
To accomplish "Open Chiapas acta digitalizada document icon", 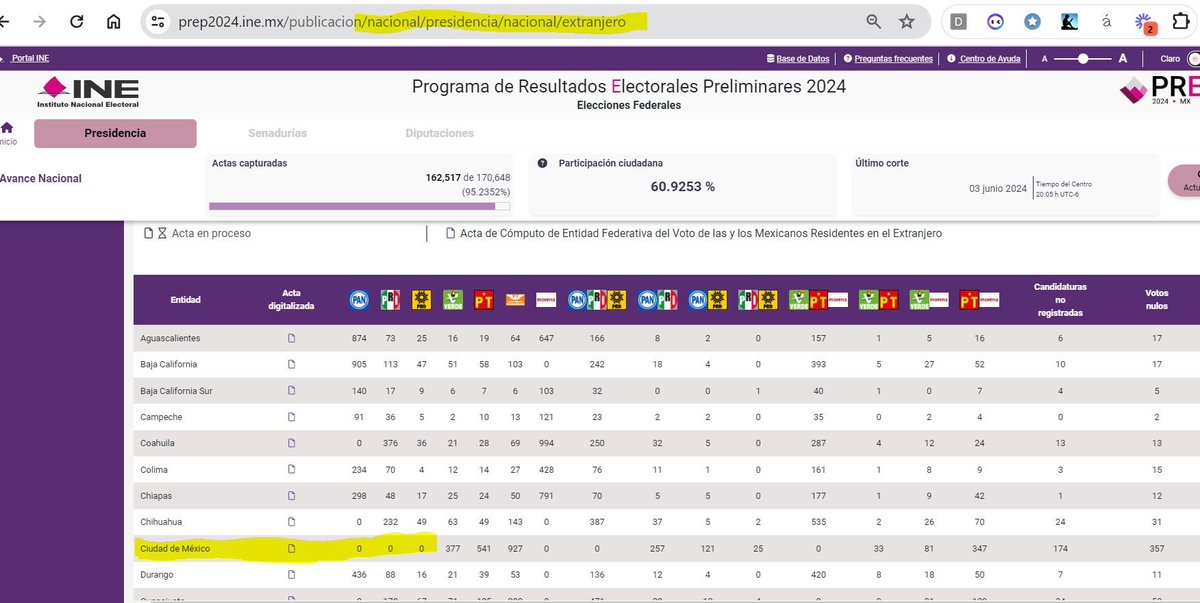I will tap(292, 496).
